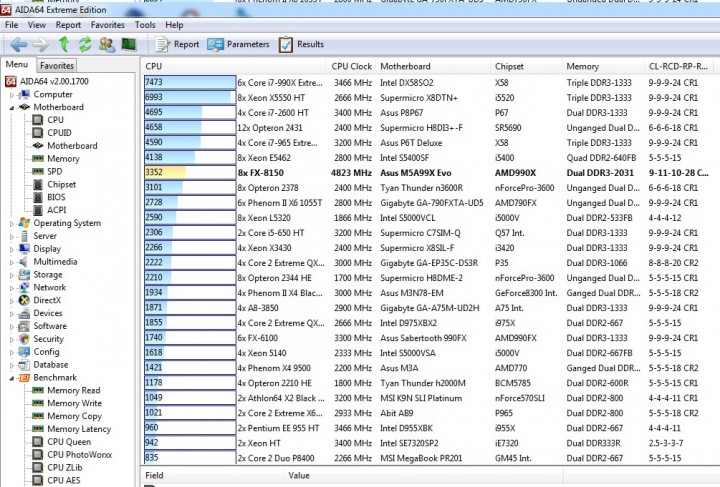Select the Config tree item
Image resolution: width=720 pixels, height=487 pixels.
point(46,352)
